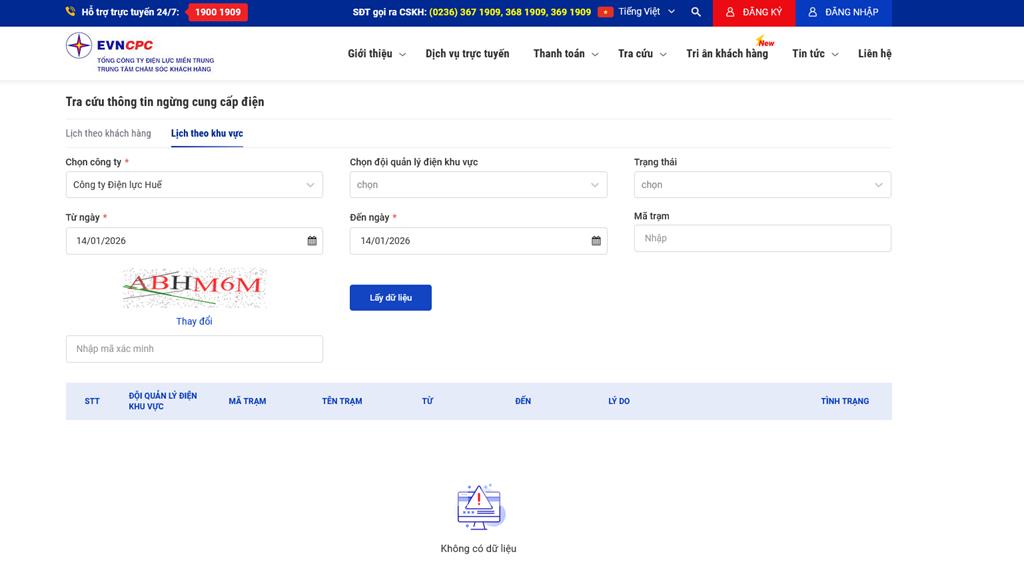Switch to Lịch theo khách hàng tab
Viewport: 1024px width, 580px height.
[108, 133]
